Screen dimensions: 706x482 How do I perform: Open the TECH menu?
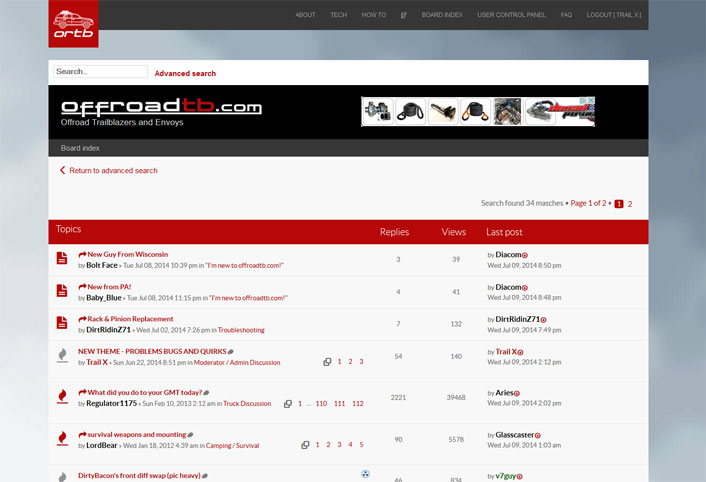point(338,15)
